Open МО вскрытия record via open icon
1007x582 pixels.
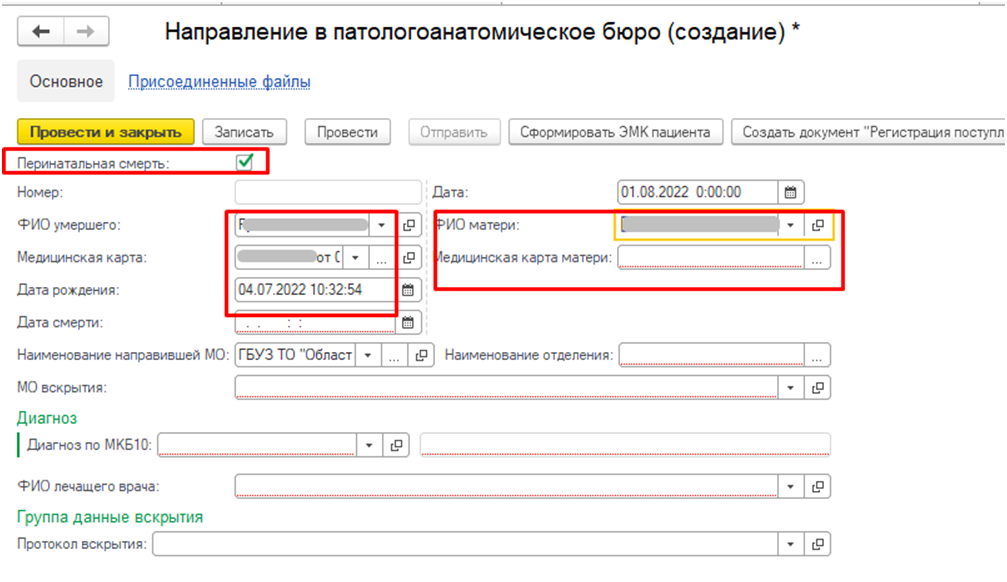click(819, 387)
